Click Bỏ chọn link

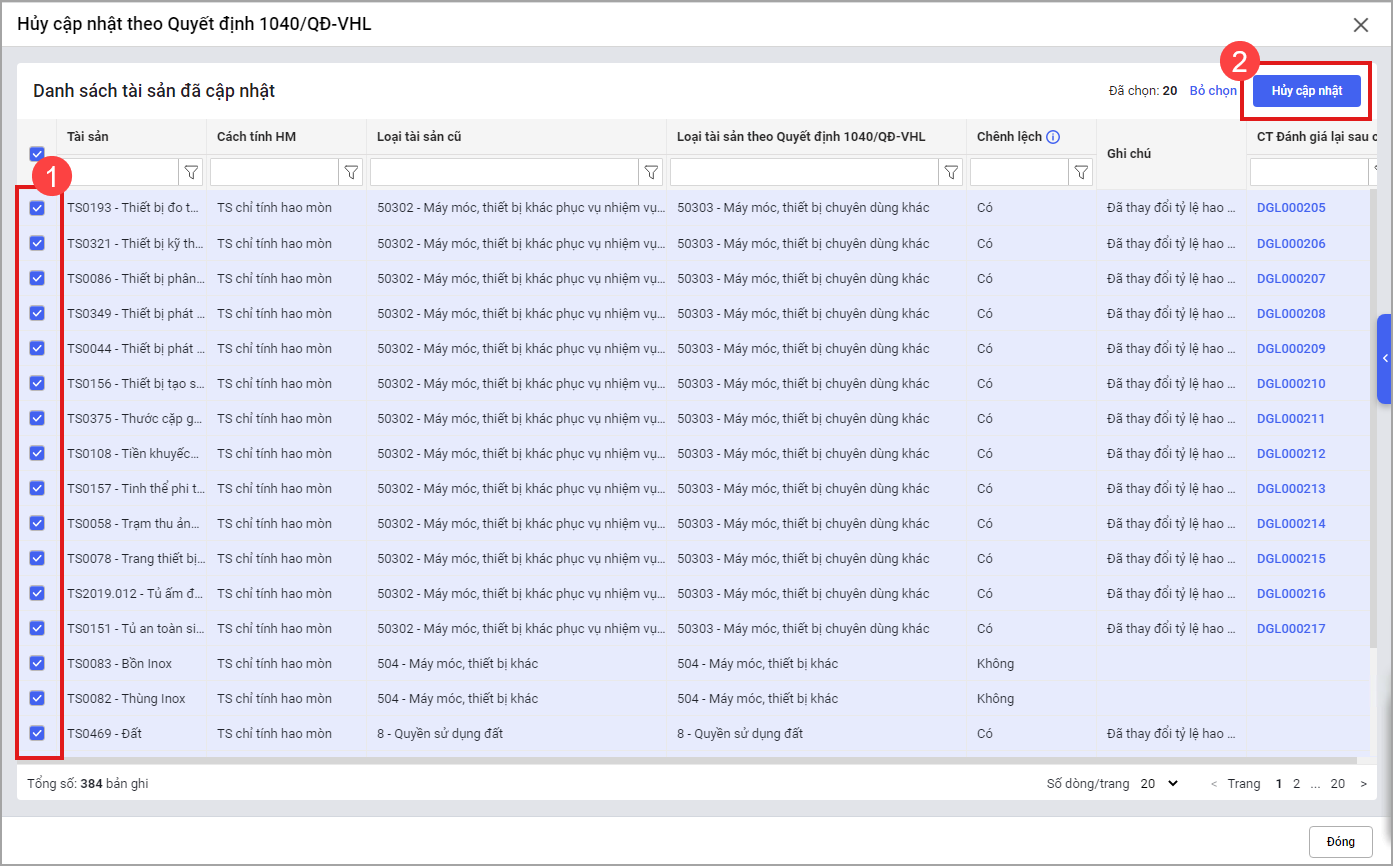click(1213, 91)
